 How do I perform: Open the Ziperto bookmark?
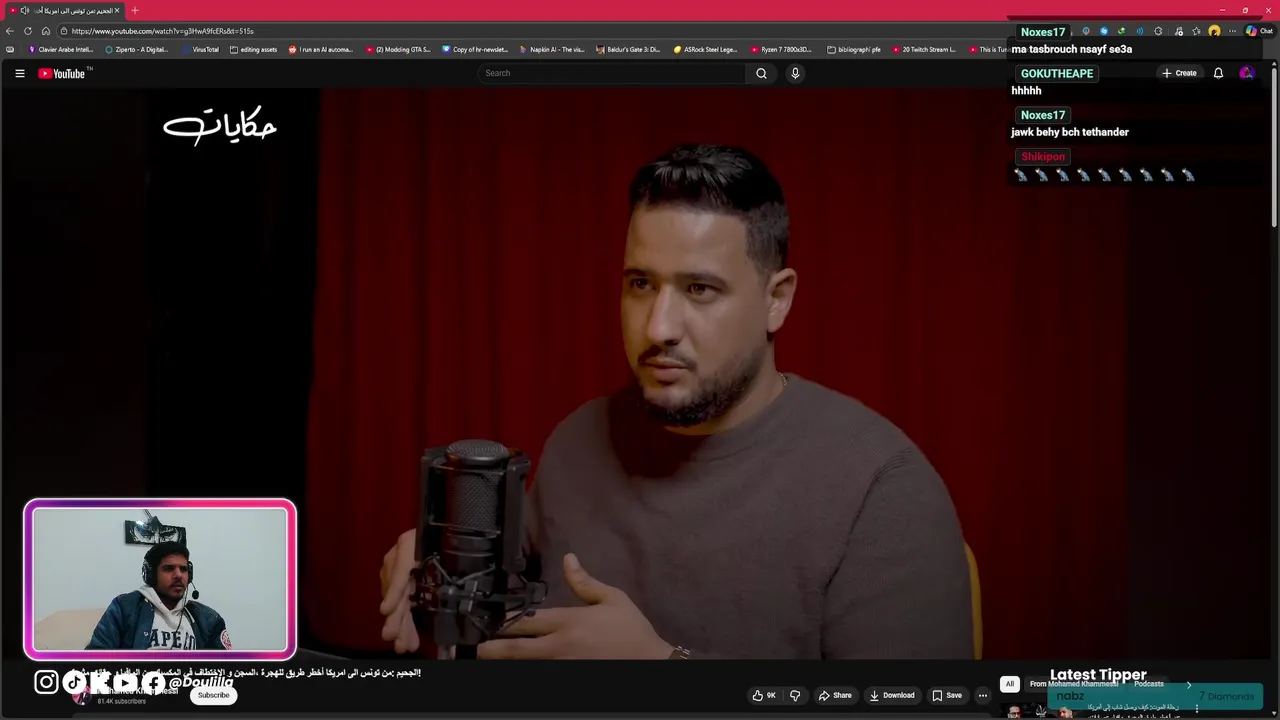coord(137,49)
